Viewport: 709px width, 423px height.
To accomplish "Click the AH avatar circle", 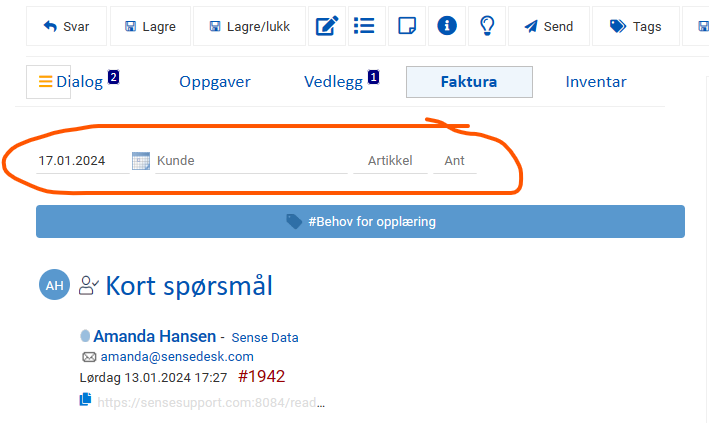I will (54, 285).
